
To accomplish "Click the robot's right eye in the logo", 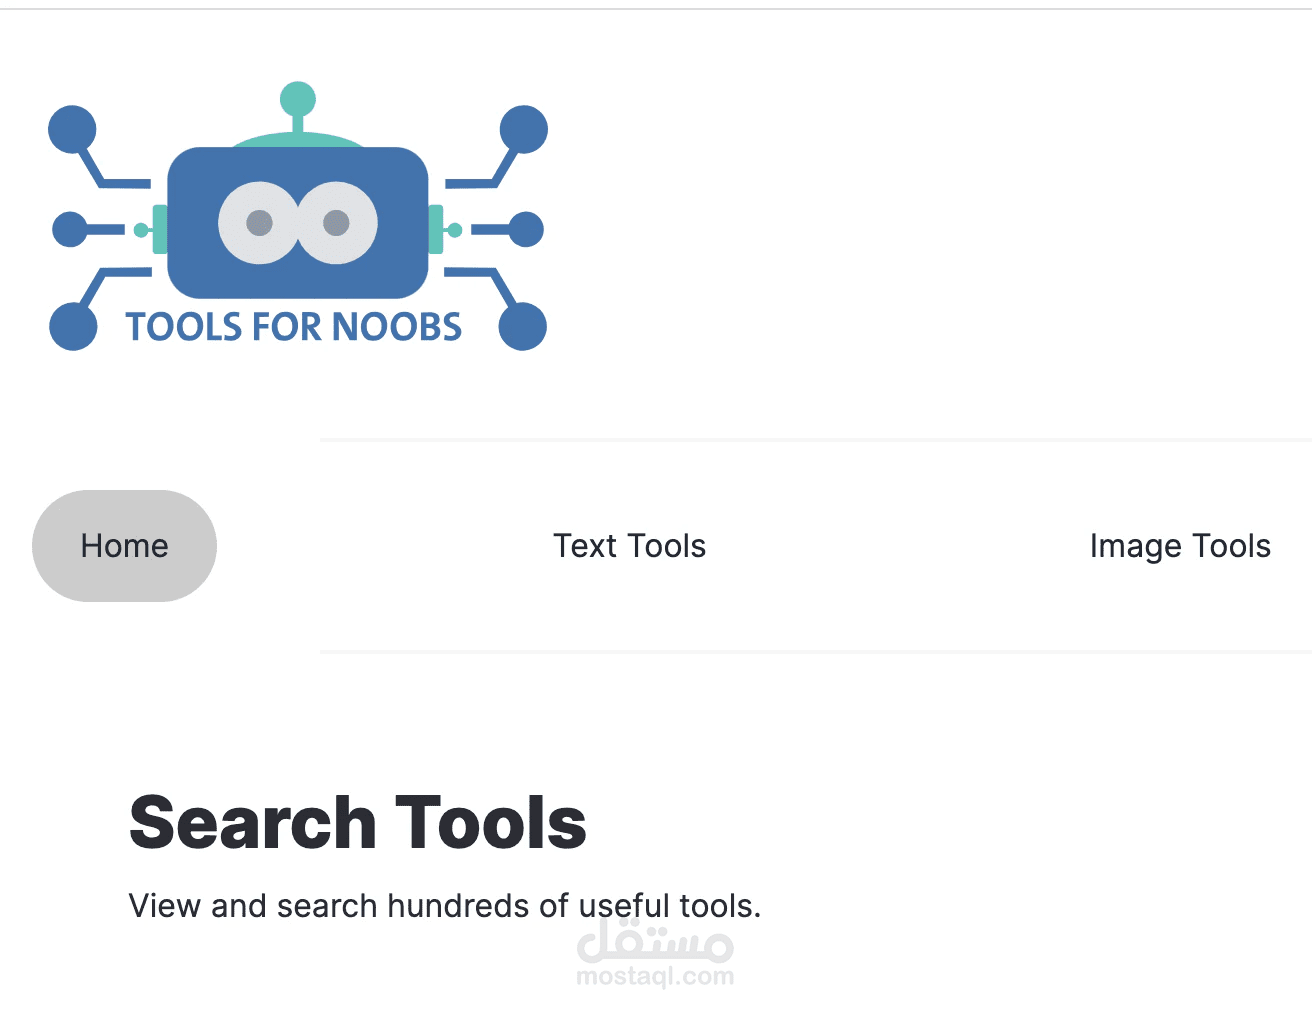I will [x=338, y=222].
